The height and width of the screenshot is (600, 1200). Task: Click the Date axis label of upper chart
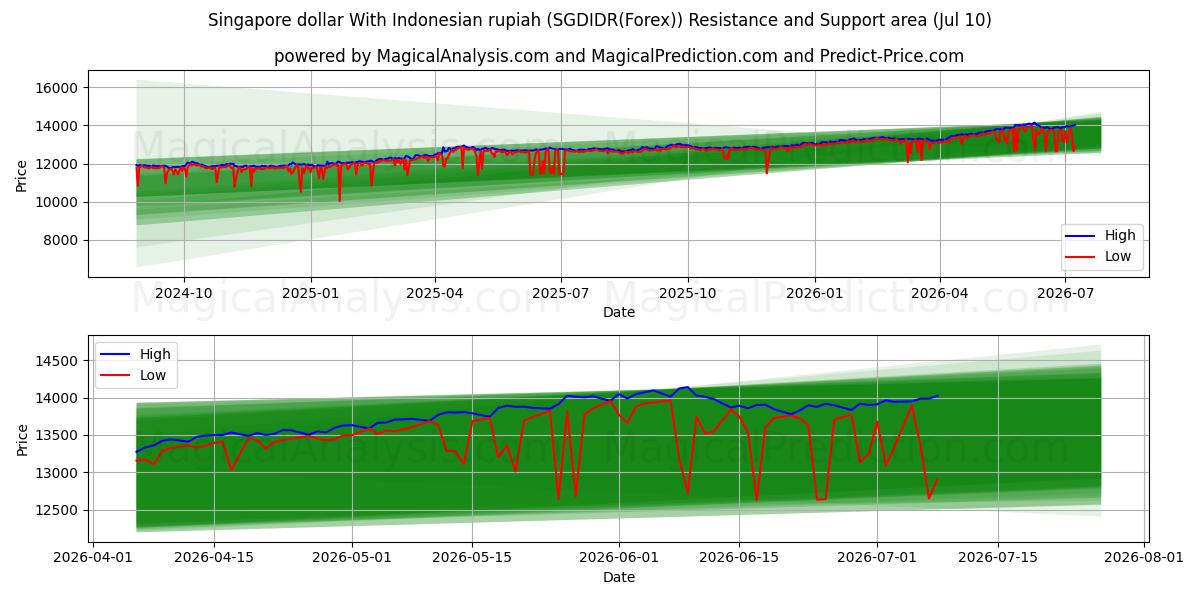tap(618, 313)
